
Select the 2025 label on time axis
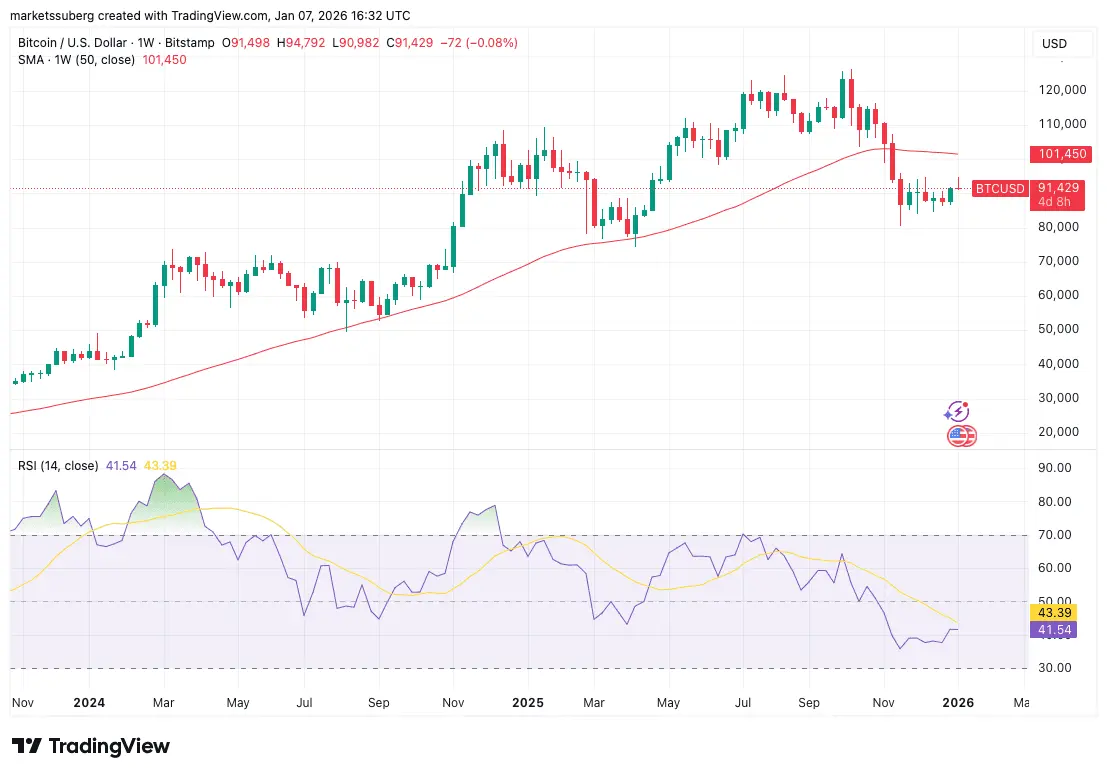pos(526,703)
